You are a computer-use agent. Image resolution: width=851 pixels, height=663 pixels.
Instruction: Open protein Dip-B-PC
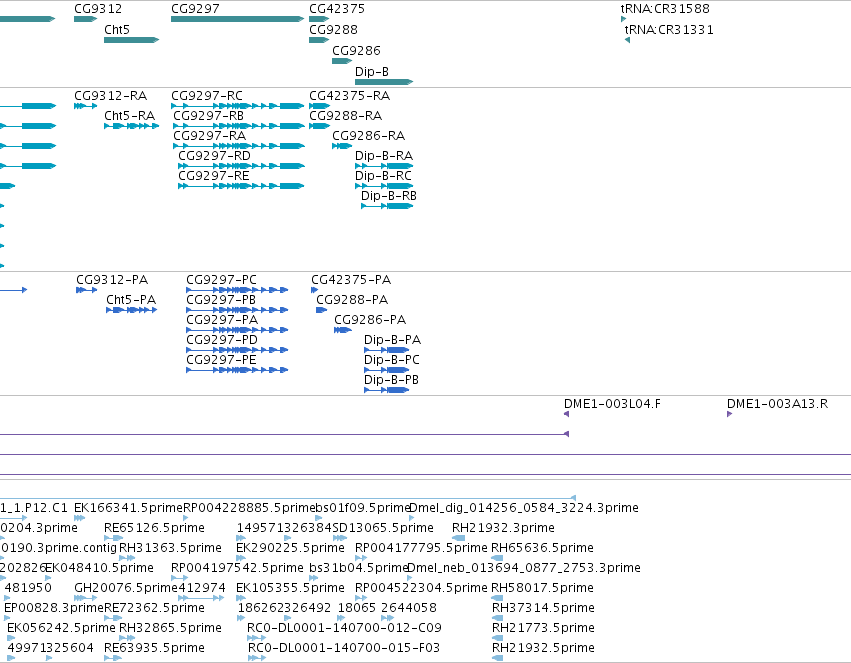click(x=392, y=361)
